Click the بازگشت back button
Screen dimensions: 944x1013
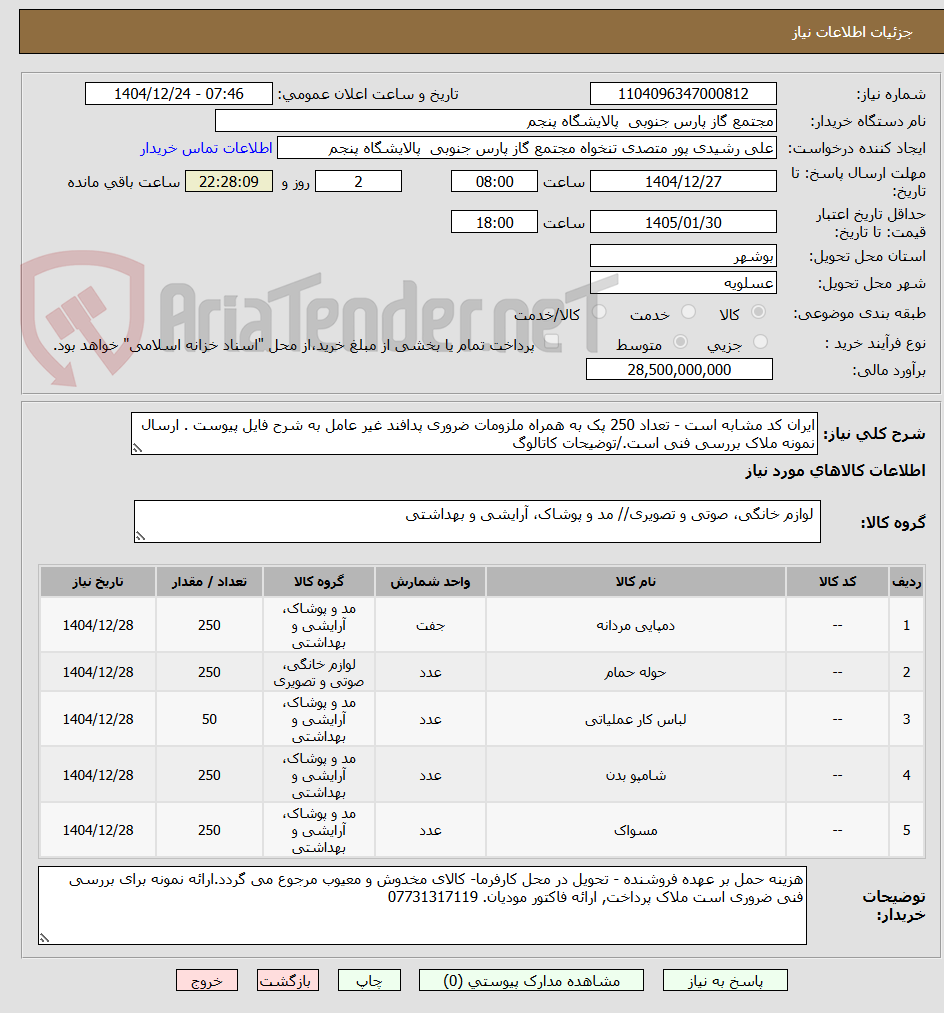[288, 981]
